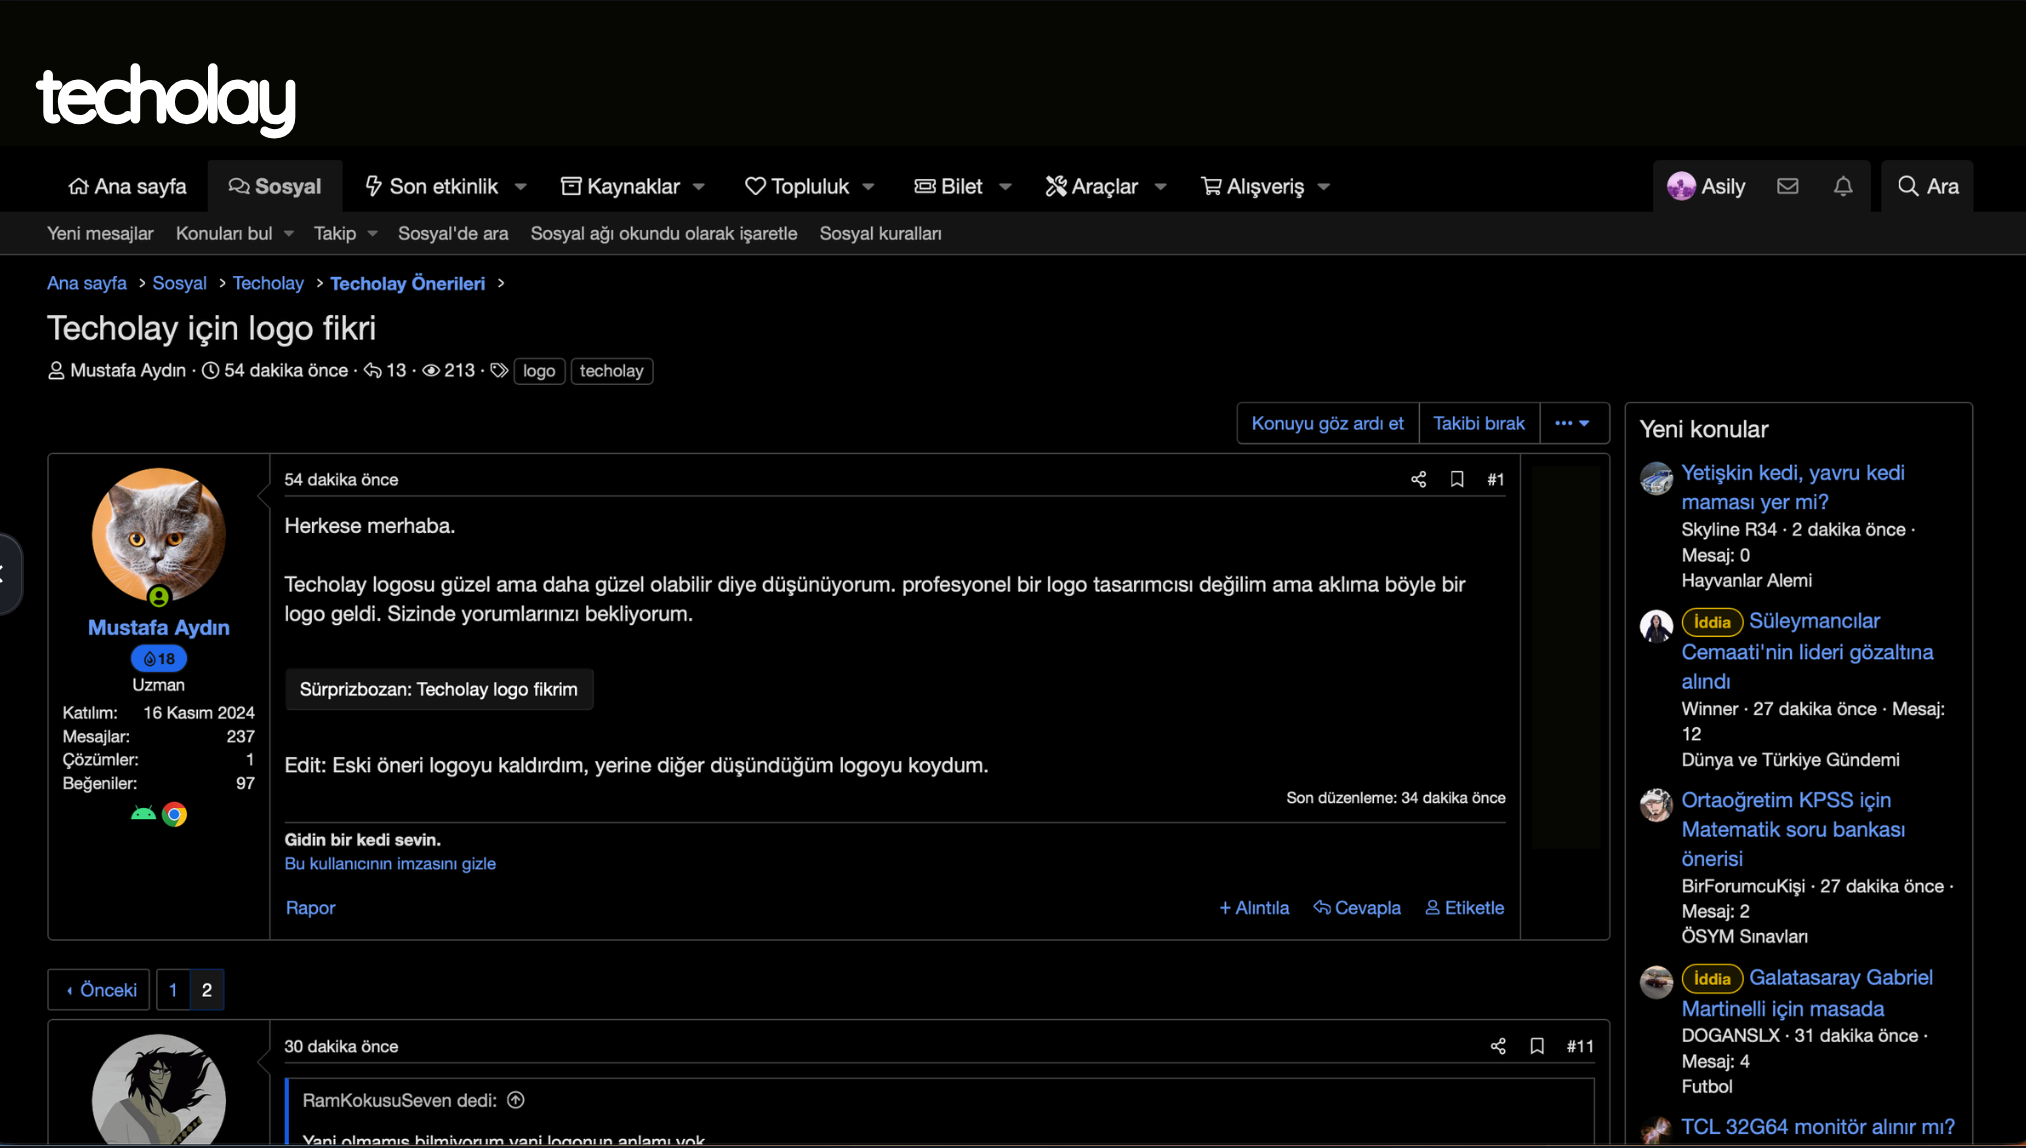Go to Önceki page
This screenshot has height=1148, width=2026.
click(100, 990)
